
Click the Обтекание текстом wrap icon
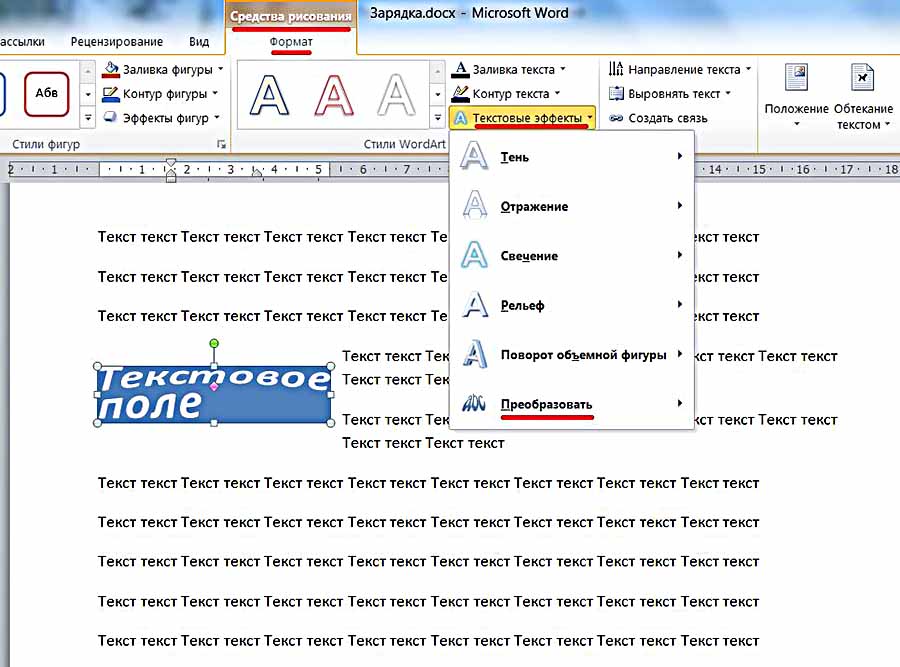click(863, 80)
